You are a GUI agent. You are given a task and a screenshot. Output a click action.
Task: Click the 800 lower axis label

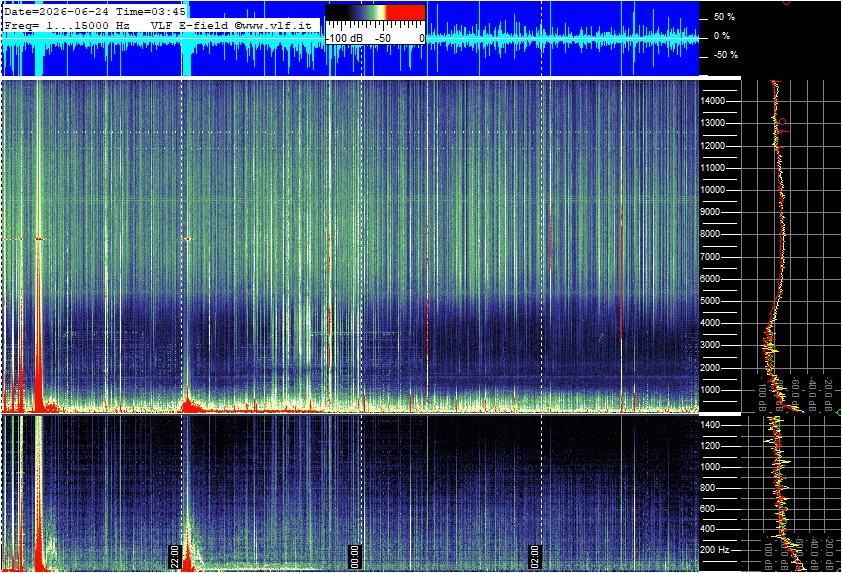pyautogui.click(x=708, y=488)
